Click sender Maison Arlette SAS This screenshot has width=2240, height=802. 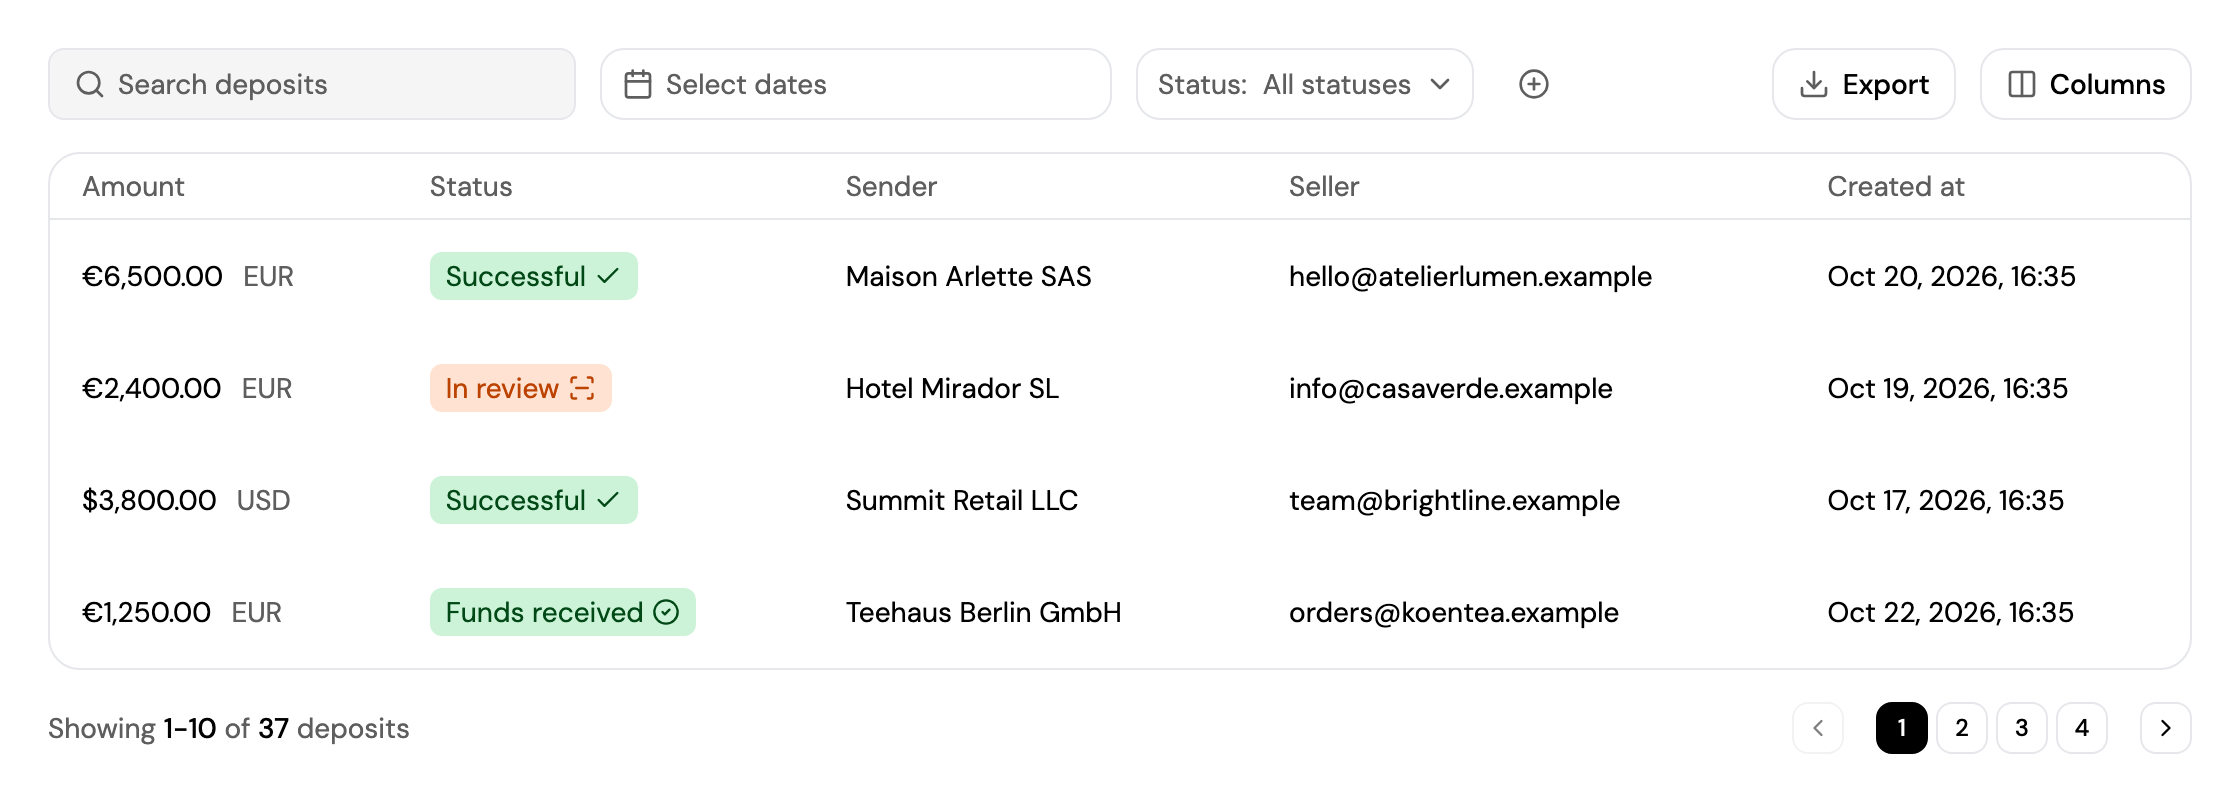point(969,276)
